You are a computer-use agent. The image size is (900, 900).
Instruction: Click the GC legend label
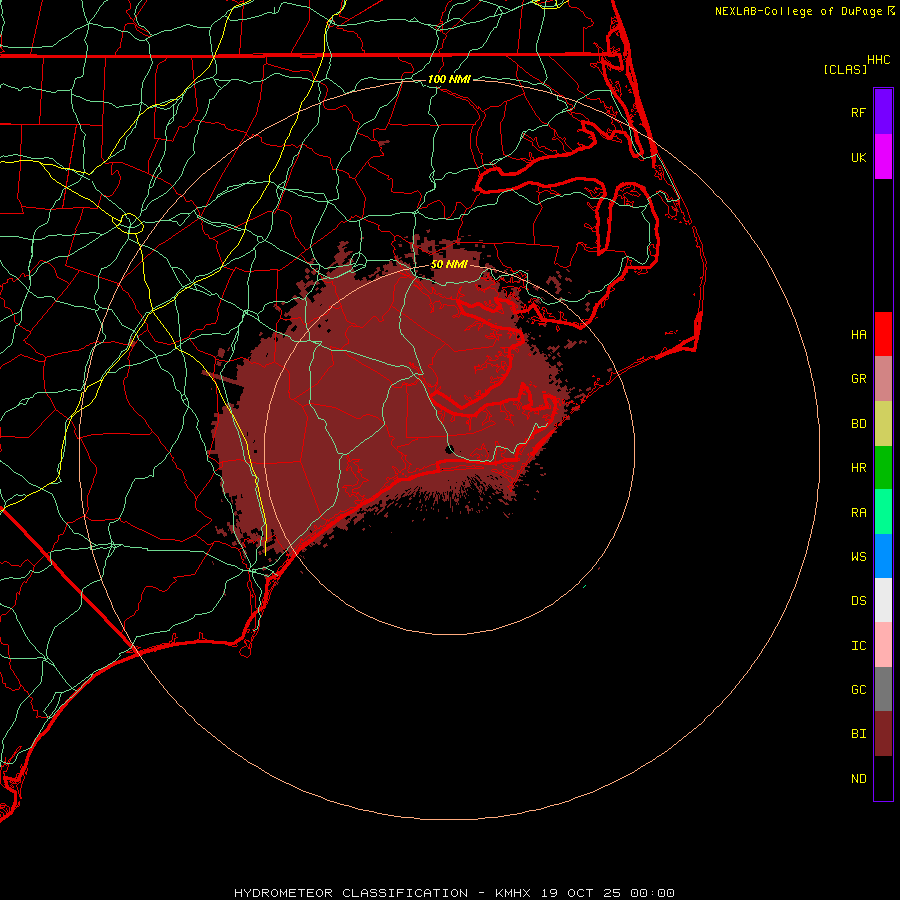[858, 690]
